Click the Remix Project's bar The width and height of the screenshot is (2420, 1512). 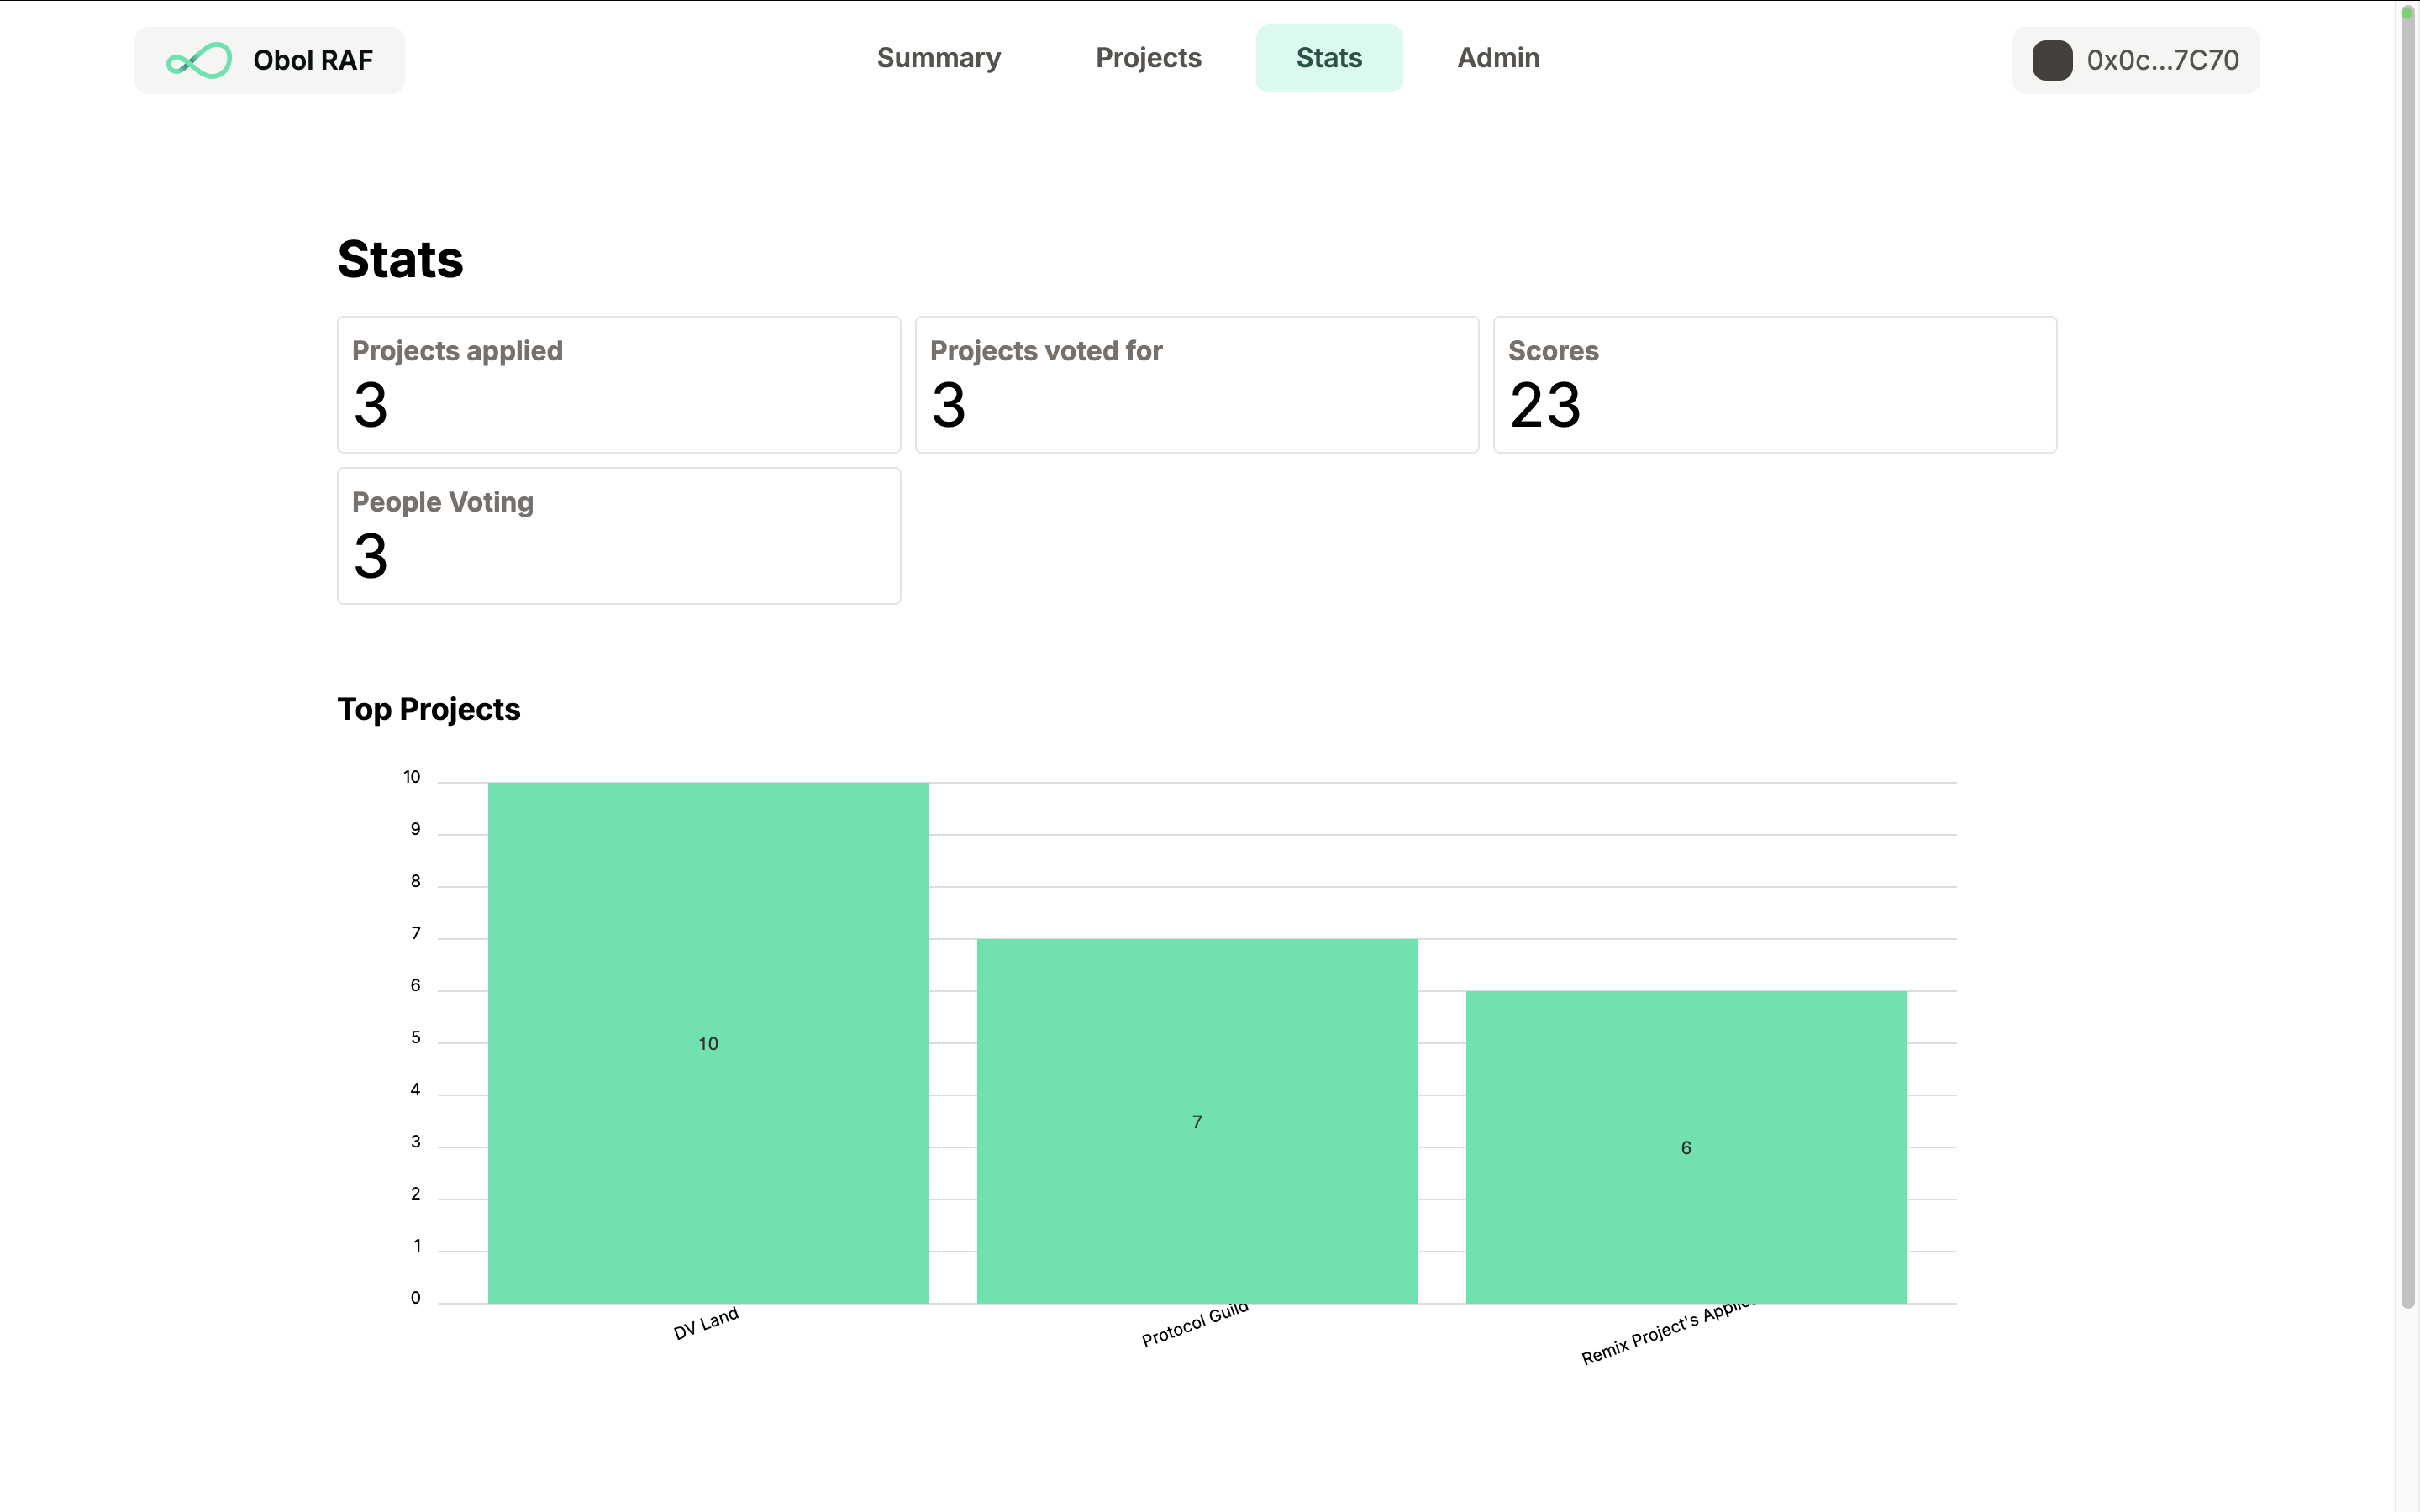click(x=1685, y=1146)
